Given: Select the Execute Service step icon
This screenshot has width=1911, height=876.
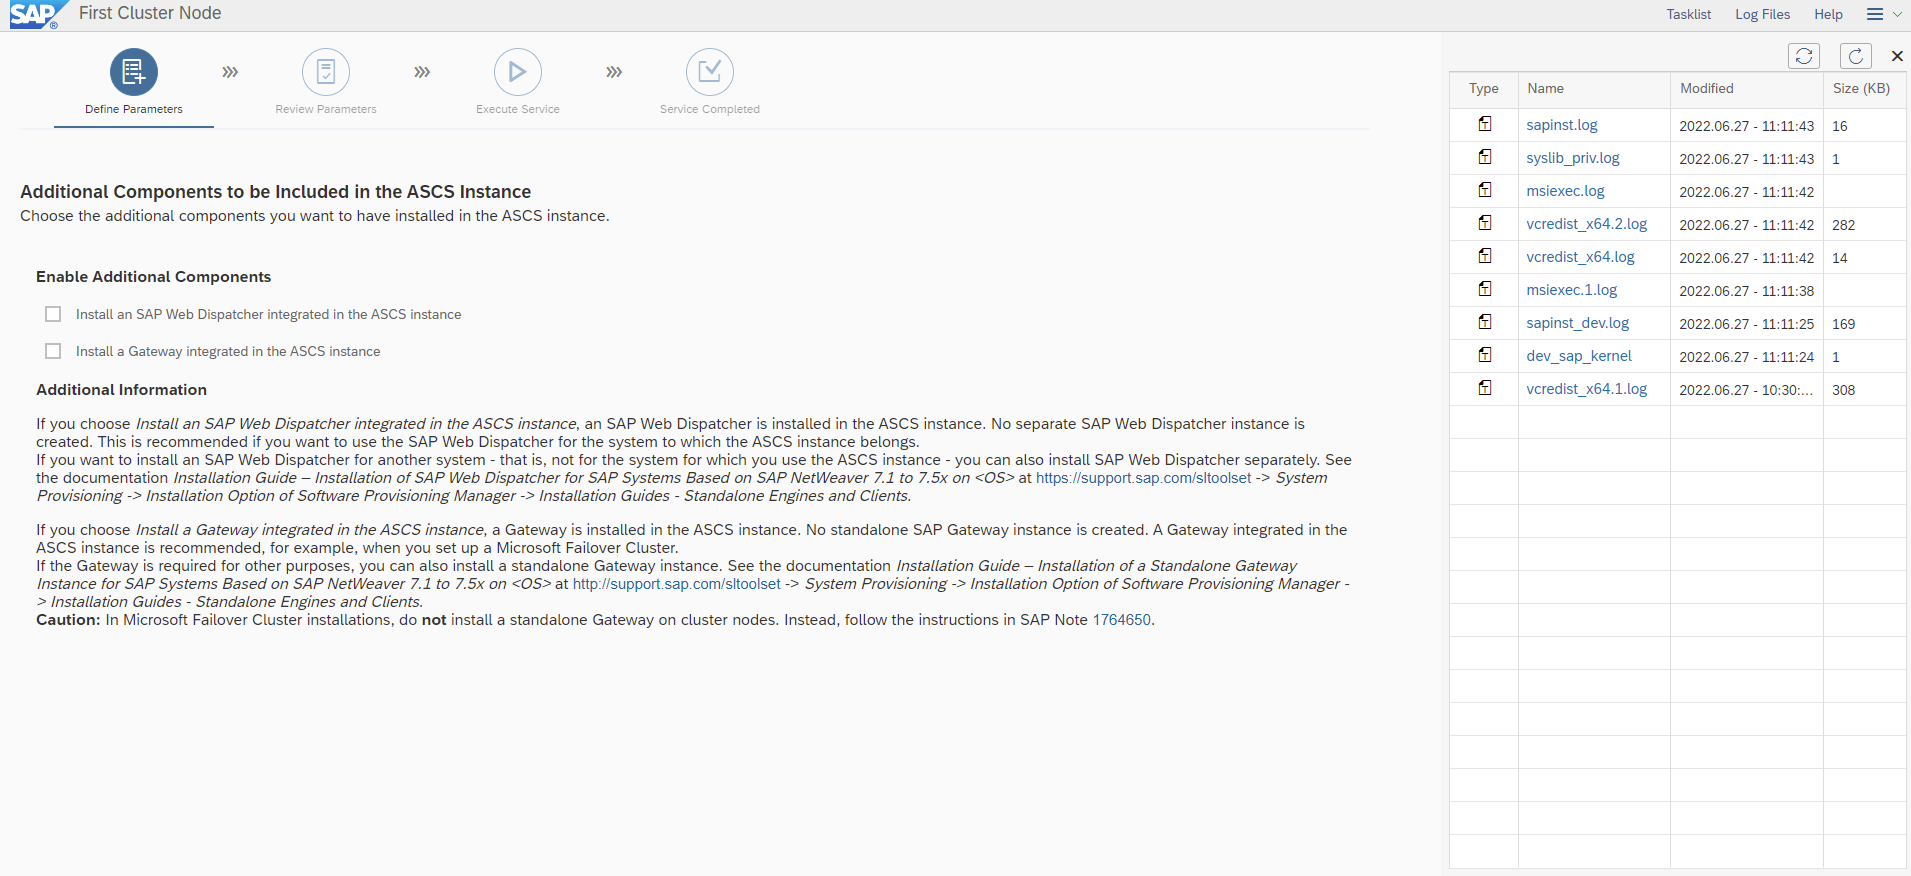Looking at the screenshot, I should (x=518, y=72).
